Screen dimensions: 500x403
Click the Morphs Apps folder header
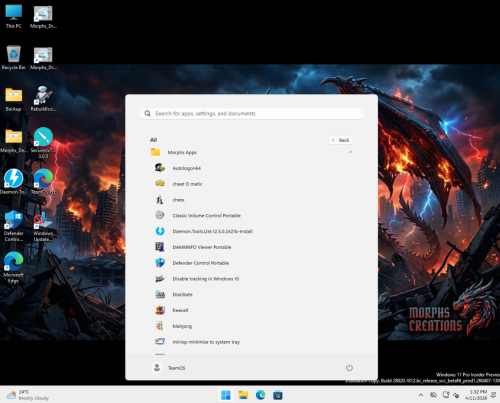(x=252, y=152)
